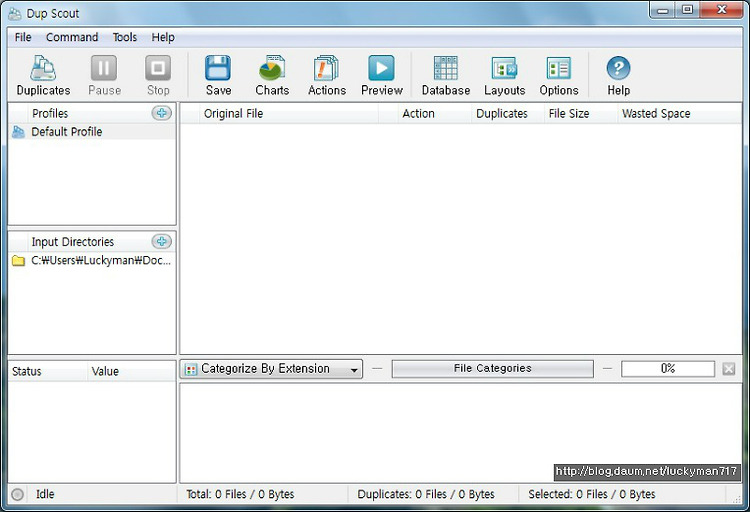Screen dimensions: 750x512
Task: Add input directory with plus icon
Action: [162, 242]
